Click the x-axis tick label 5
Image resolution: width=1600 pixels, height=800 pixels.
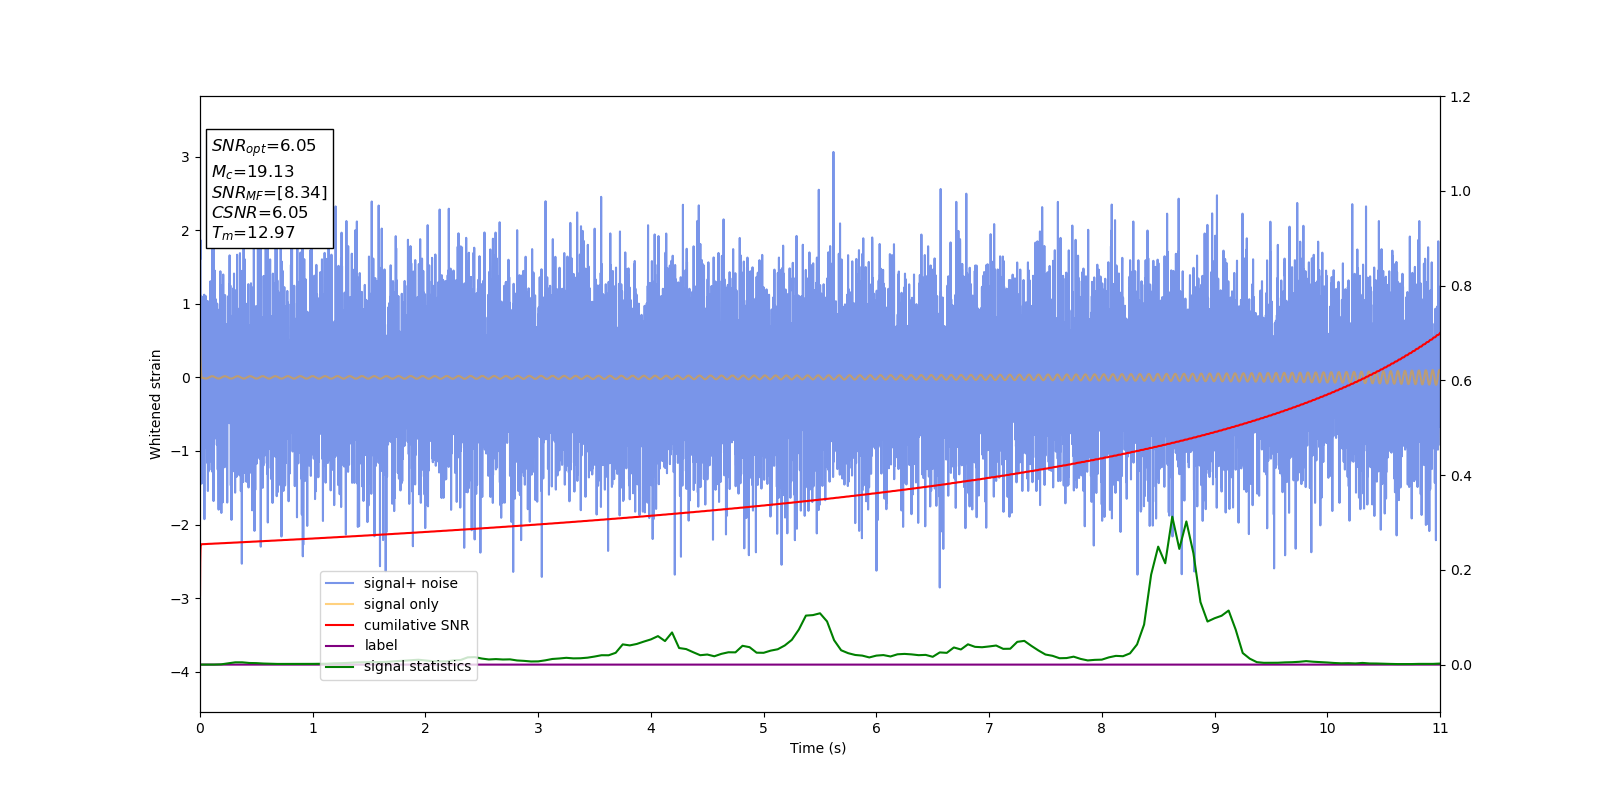tap(764, 728)
